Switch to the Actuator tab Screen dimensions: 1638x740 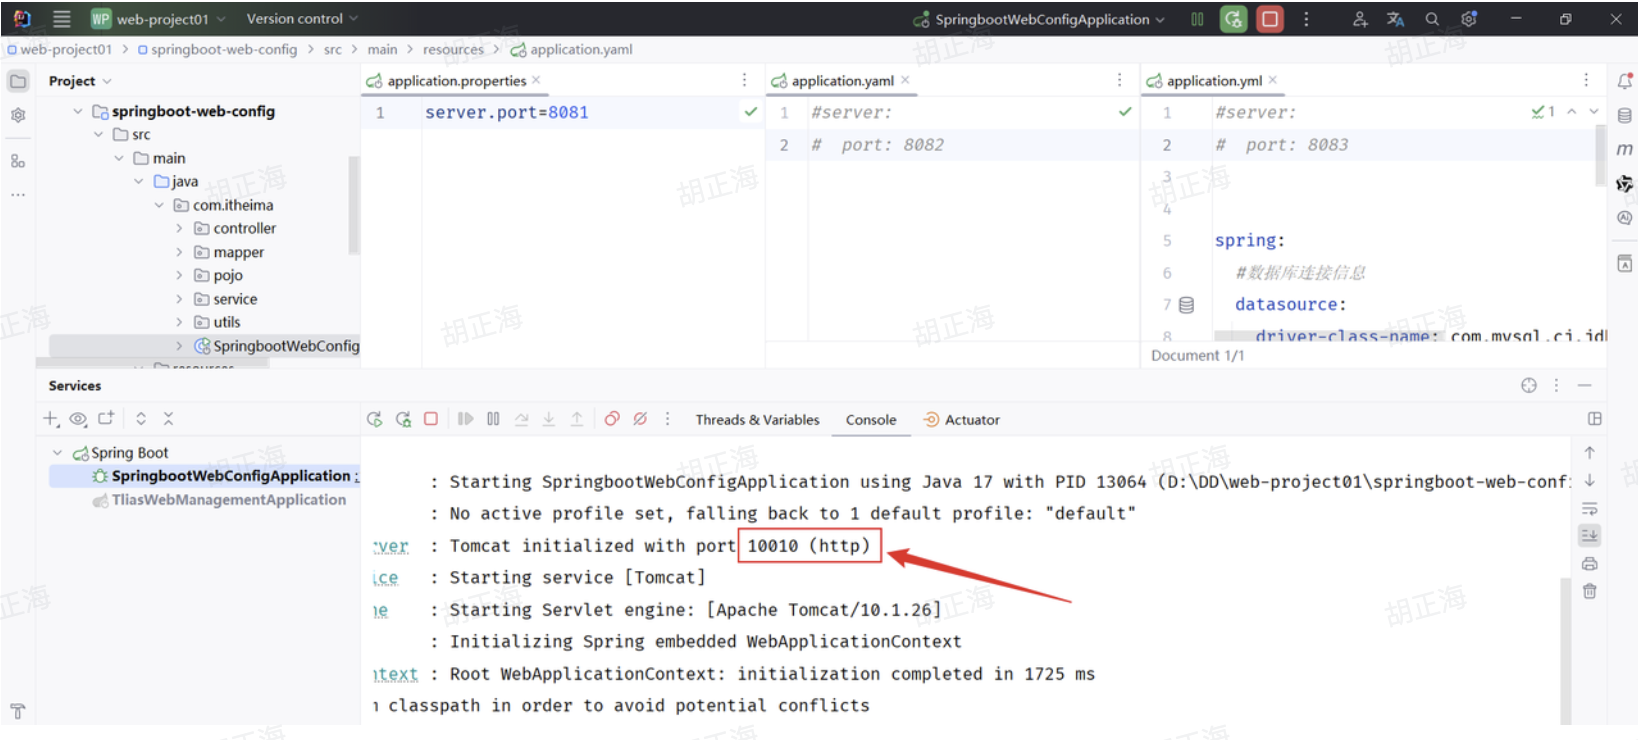pos(971,420)
